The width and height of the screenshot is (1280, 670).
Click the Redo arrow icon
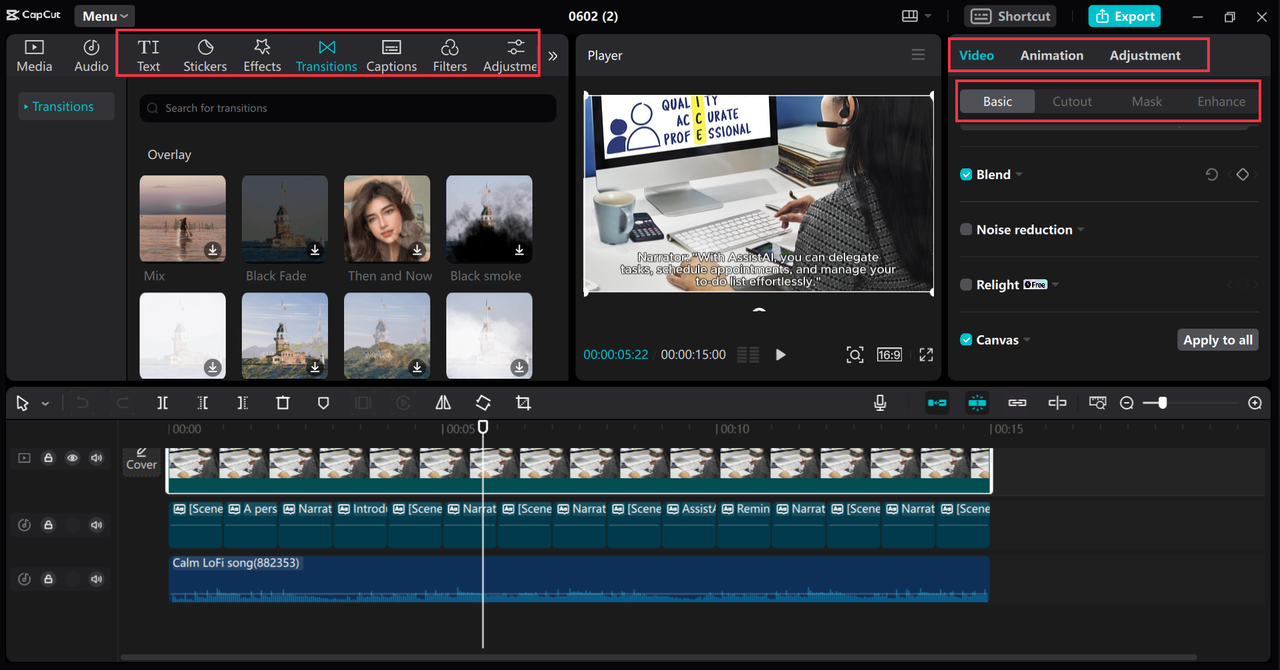point(123,403)
